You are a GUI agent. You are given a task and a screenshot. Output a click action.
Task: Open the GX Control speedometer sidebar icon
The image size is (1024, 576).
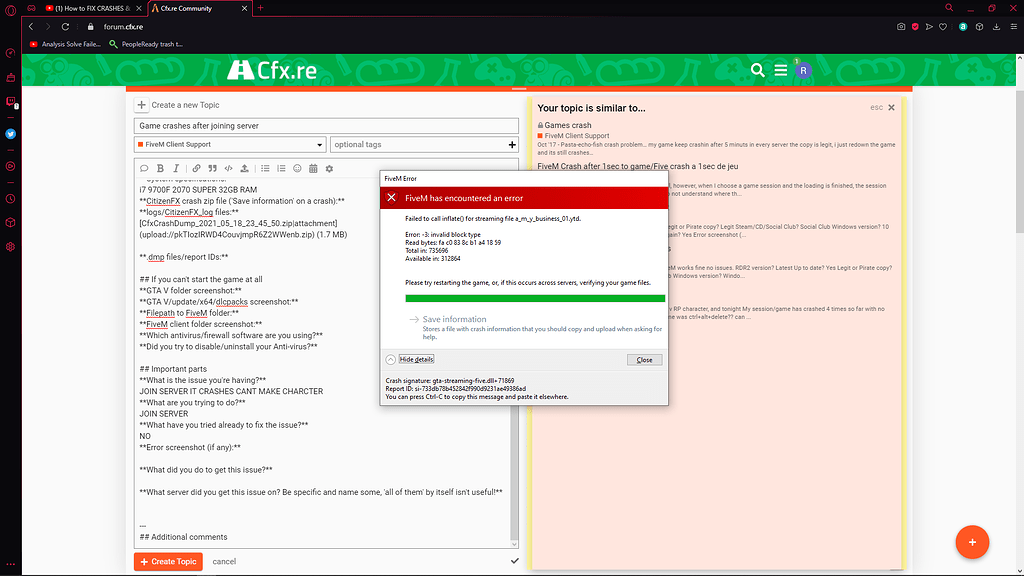[x=10, y=53]
